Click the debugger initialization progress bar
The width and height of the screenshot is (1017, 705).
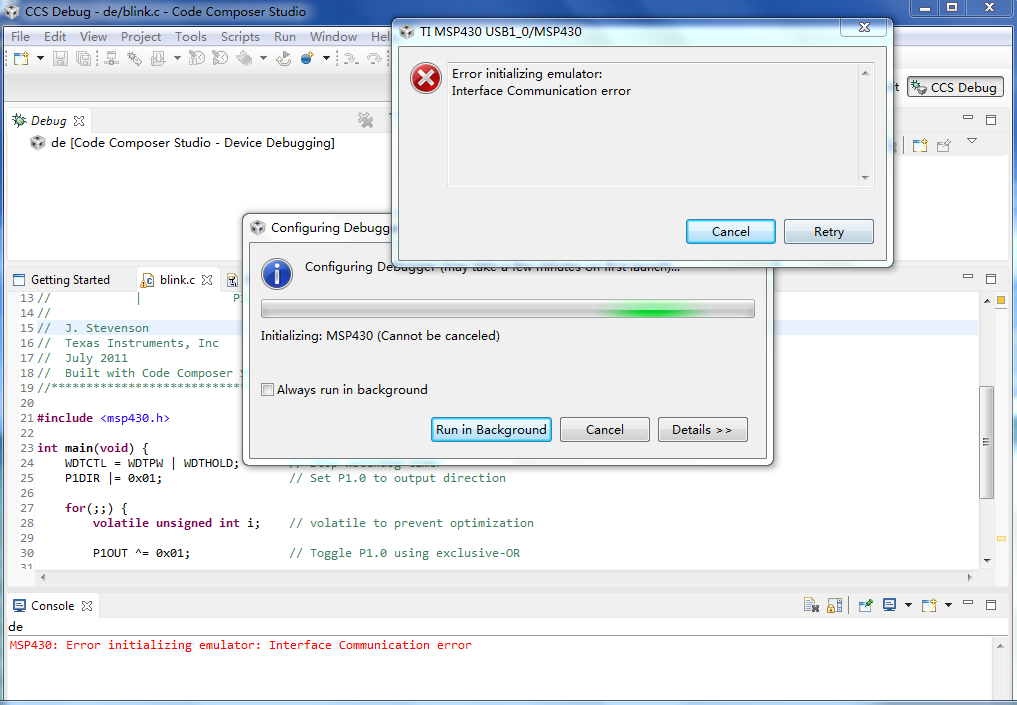click(x=508, y=309)
